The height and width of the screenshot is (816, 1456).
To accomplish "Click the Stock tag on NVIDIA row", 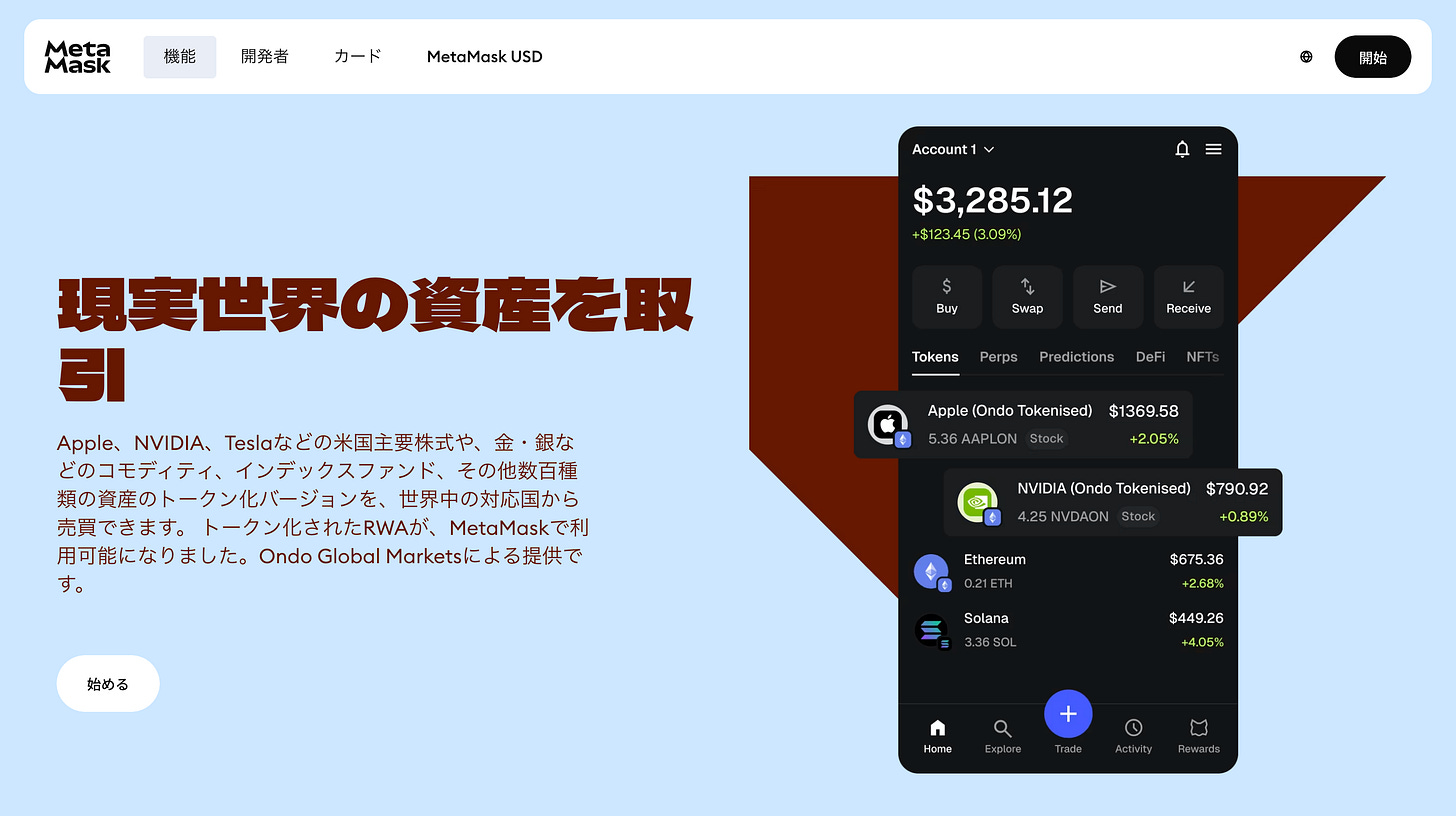I will pos(1138,517).
